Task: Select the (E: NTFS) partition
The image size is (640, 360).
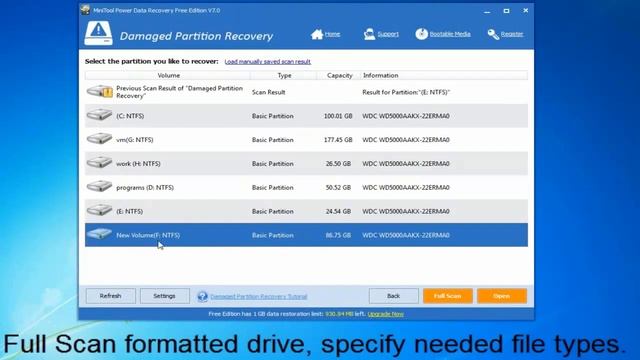Action: [306, 211]
